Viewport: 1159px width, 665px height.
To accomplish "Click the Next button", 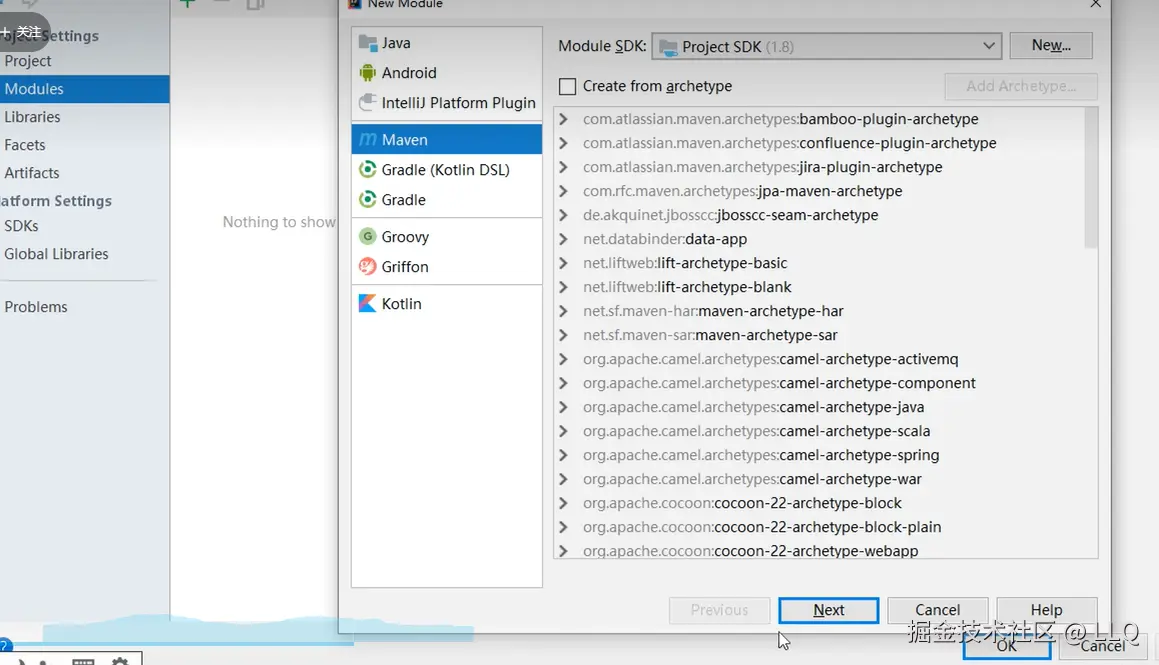I will pyautogui.click(x=829, y=610).
